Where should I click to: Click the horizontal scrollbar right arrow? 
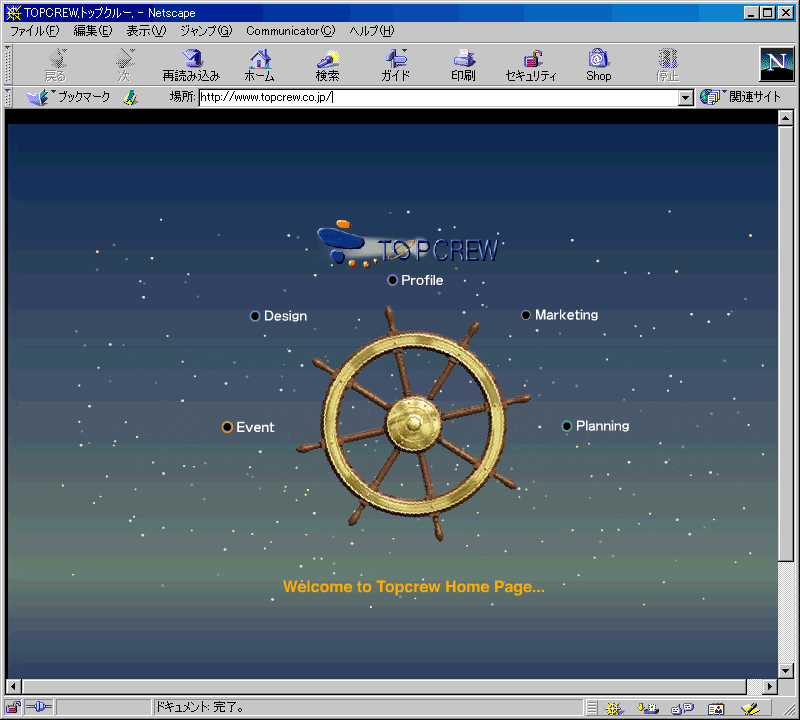[770, 686]
